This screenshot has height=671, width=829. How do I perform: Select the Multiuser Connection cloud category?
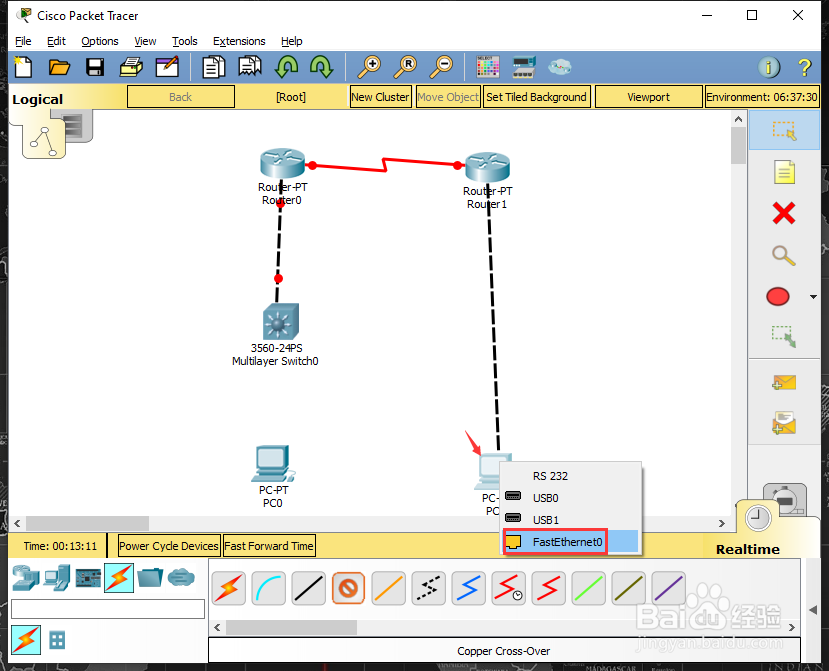coord(181,577)
